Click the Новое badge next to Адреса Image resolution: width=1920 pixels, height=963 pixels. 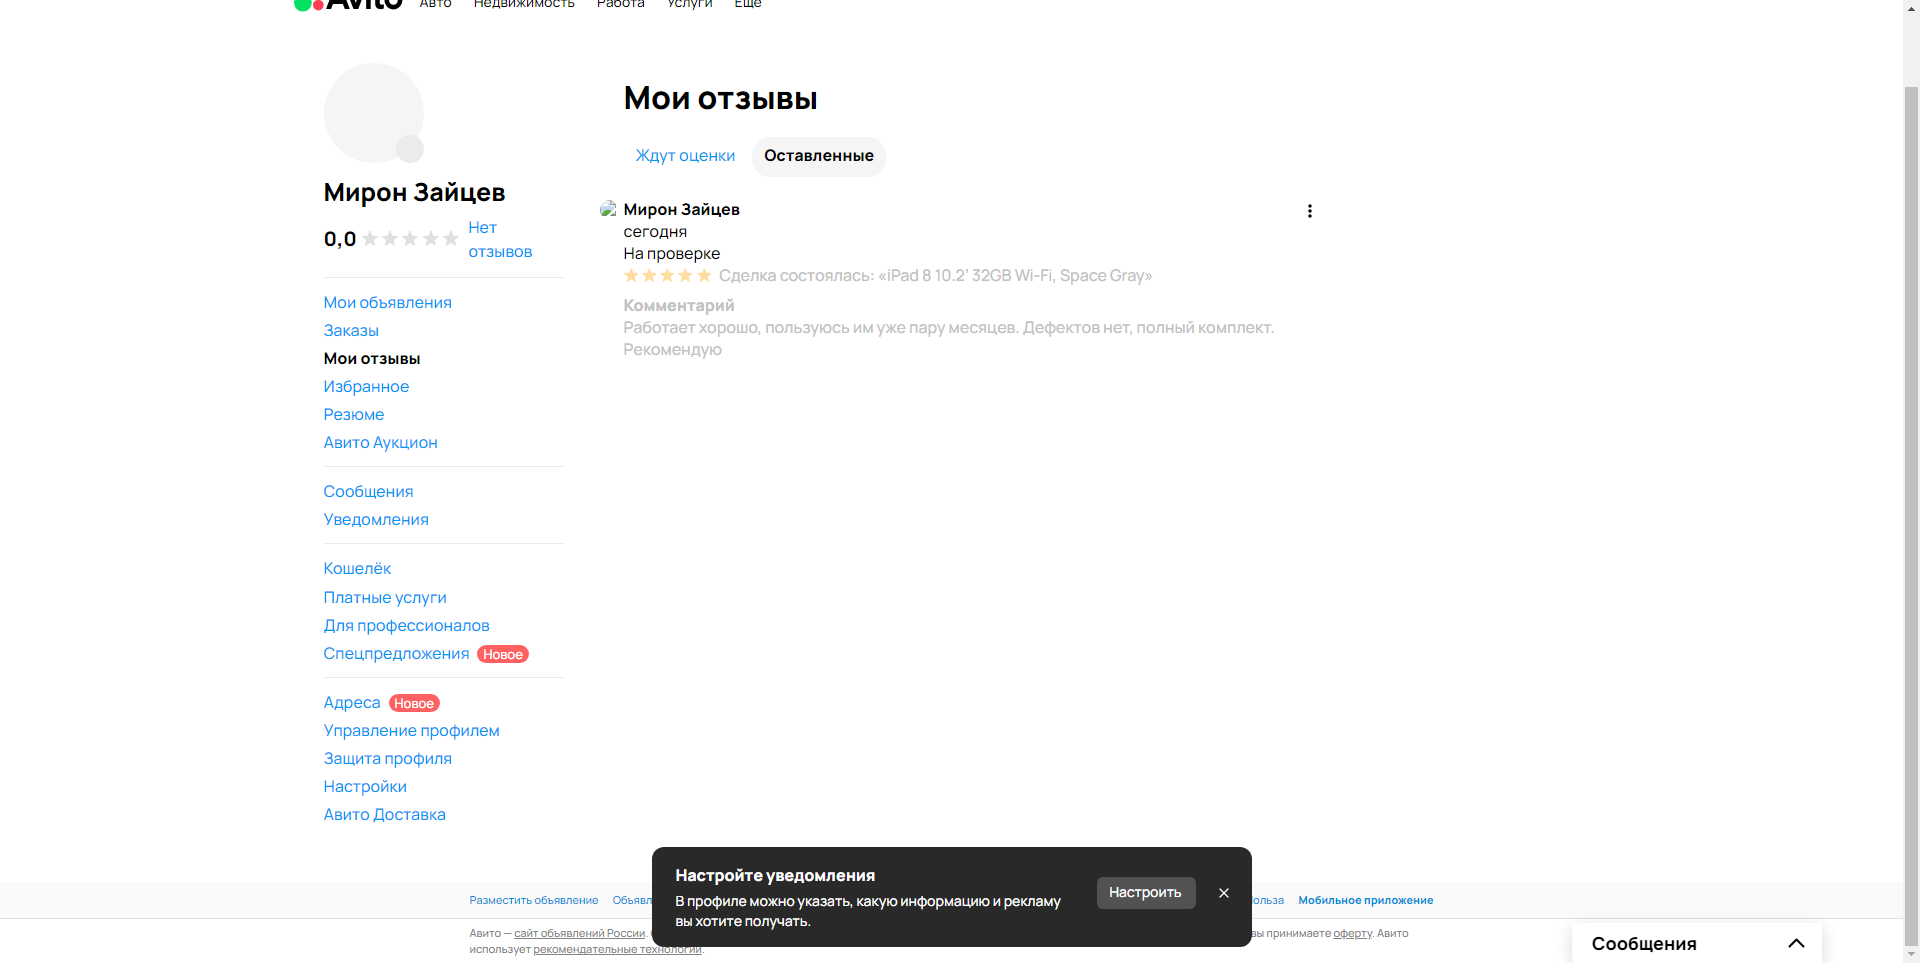tap(414, 704)
